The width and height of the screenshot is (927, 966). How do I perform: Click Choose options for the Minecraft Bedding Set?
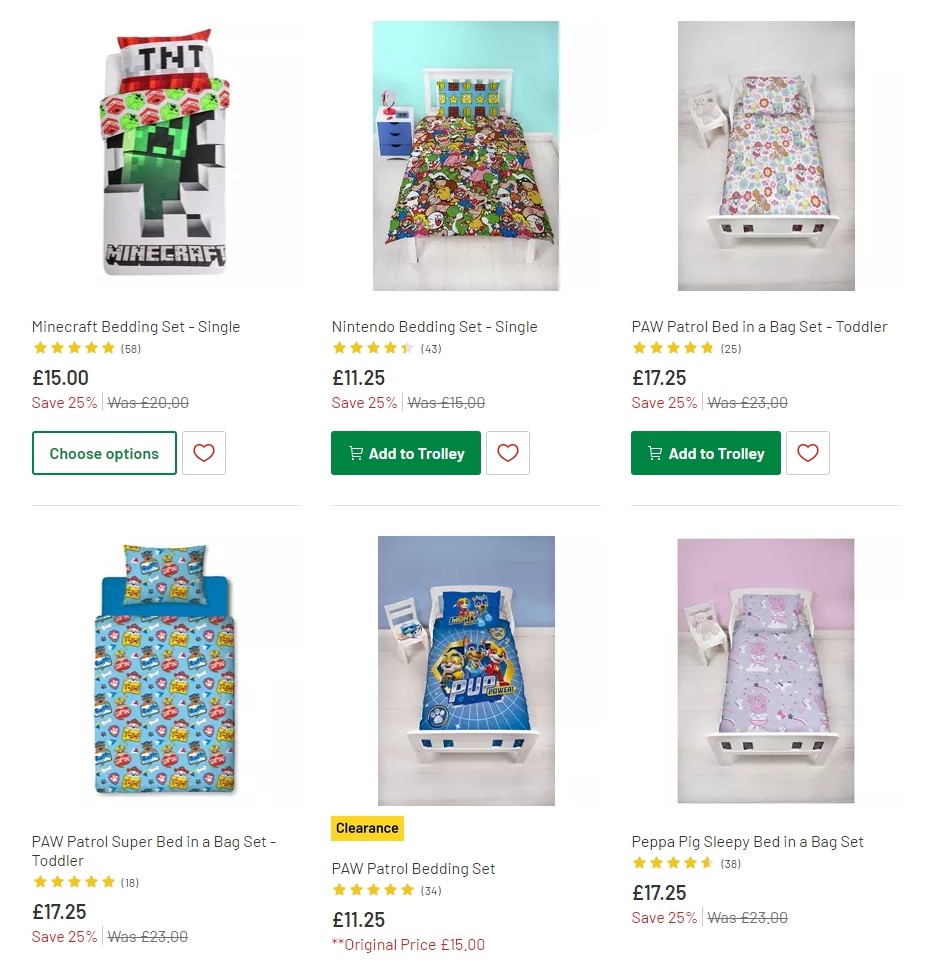pyautogui.click(x=104, y=453)
